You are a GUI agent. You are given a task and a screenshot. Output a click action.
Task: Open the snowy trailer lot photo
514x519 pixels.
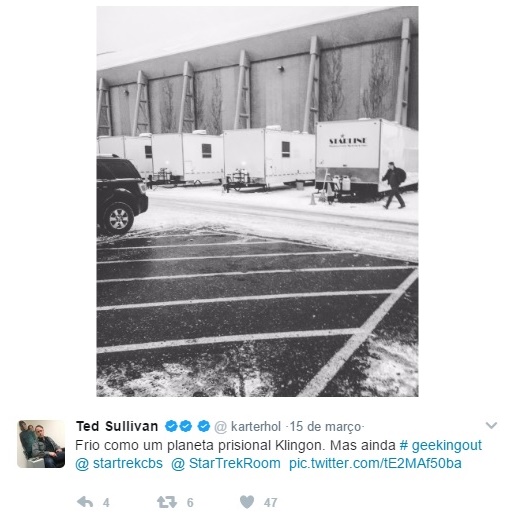[257, 201]
